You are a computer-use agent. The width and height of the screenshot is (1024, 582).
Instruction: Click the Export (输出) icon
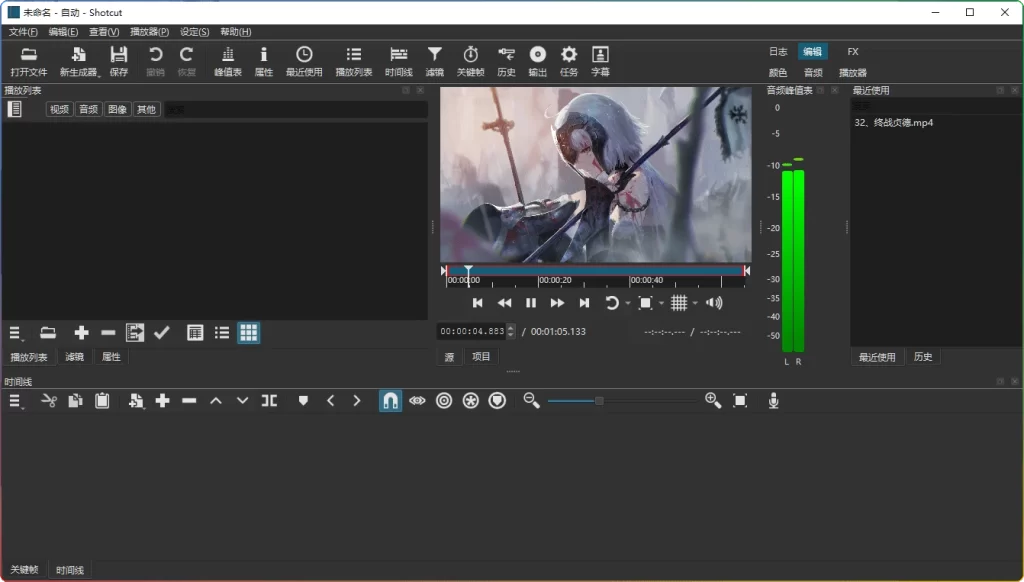(537, 60)
